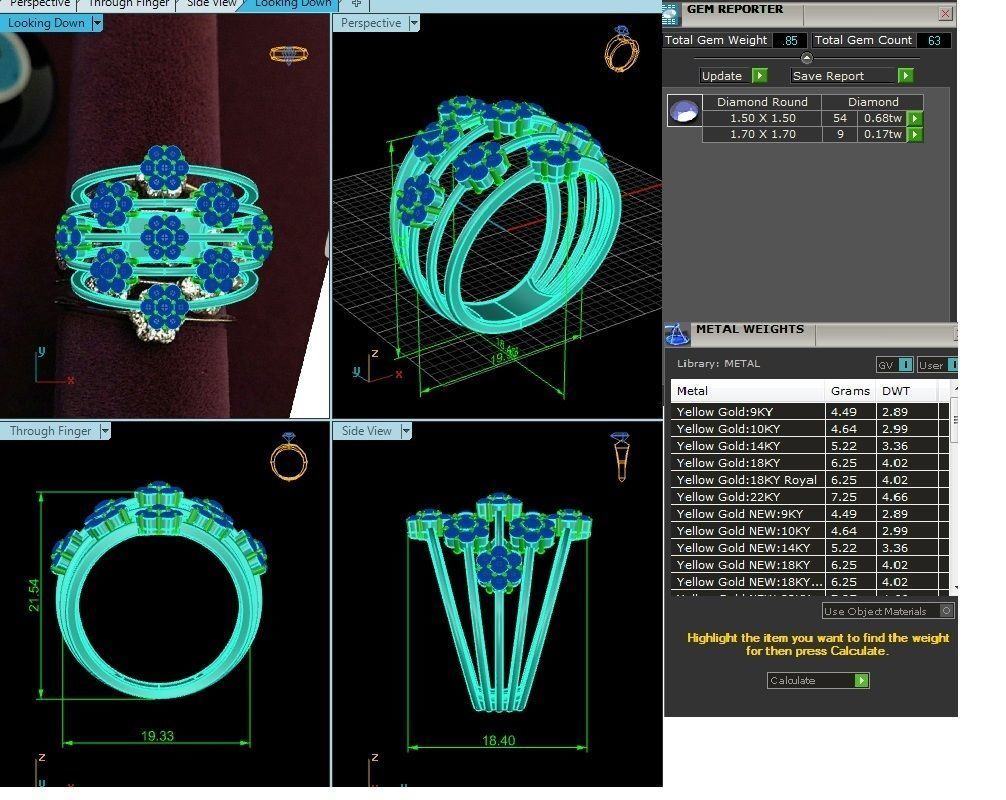Click the Update button label
Image resolution: width=1006 pixels, height=800 pixels.
722,76
